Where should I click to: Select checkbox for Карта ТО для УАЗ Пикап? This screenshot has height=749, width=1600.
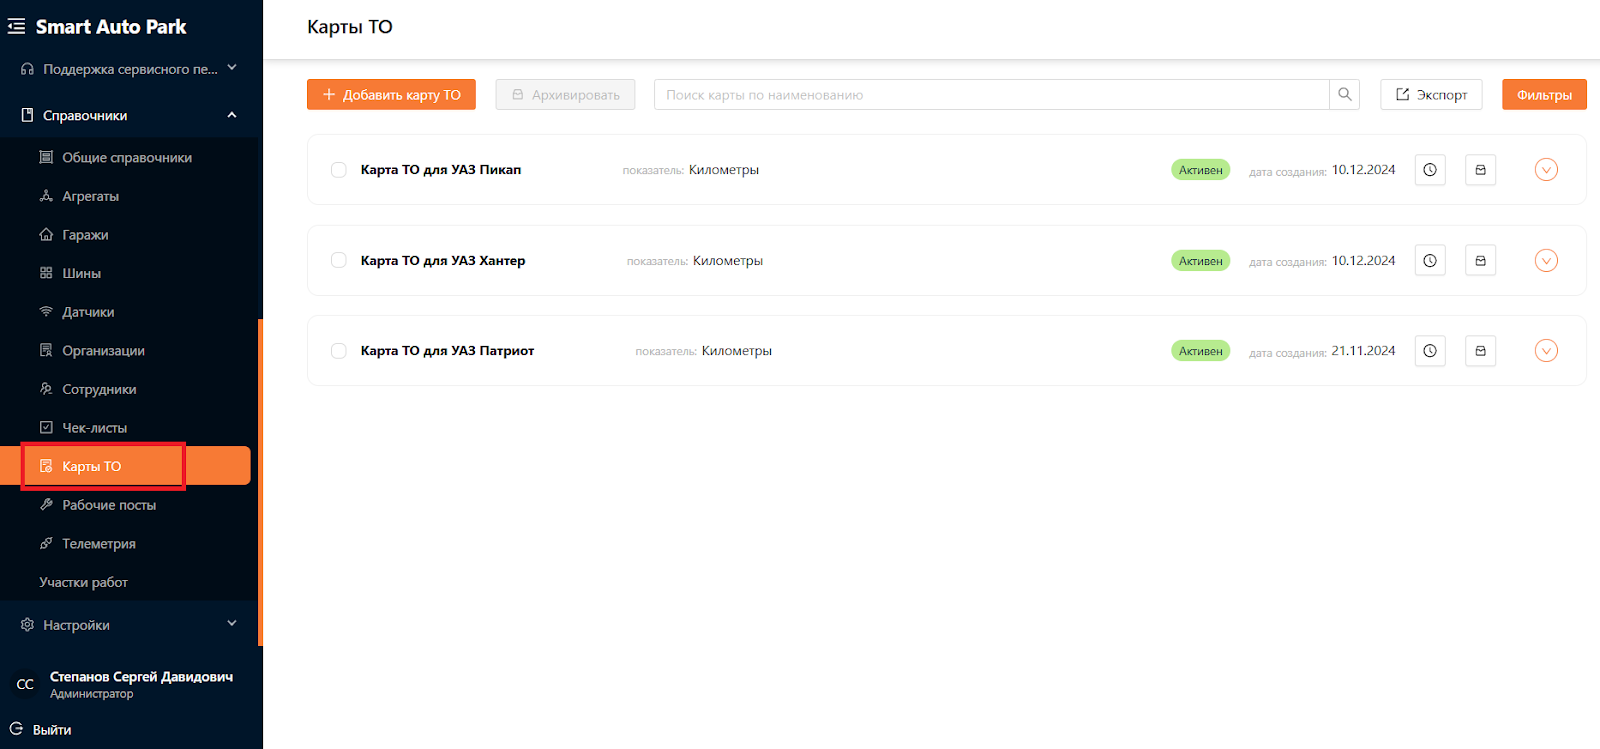point(339,170)
